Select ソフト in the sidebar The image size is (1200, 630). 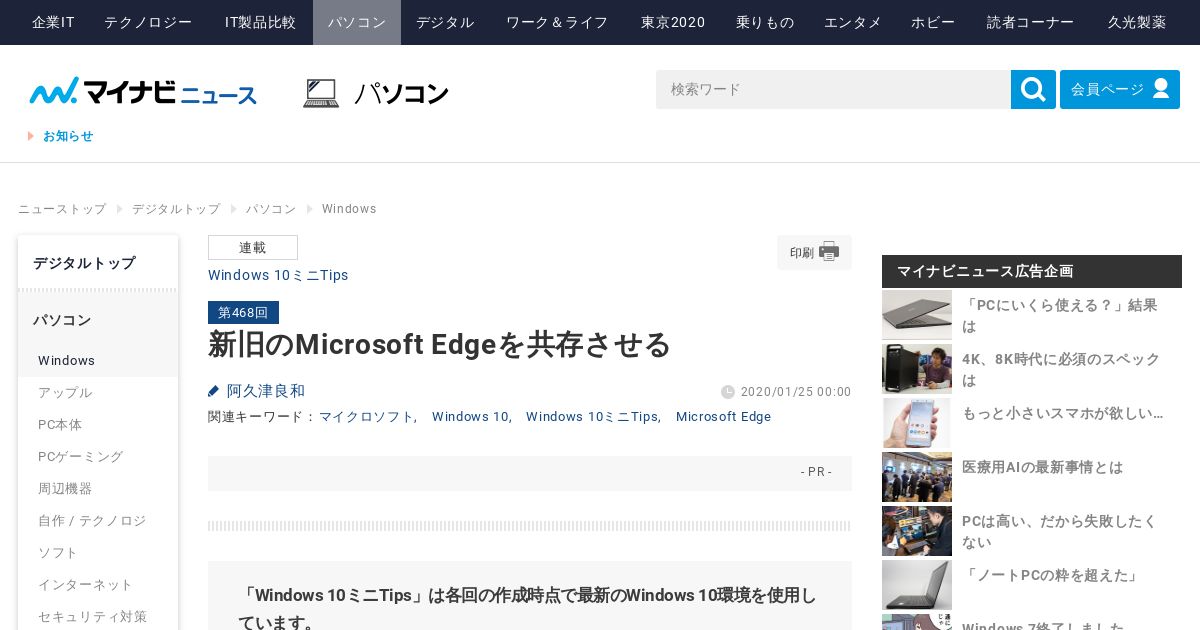pos(98,552)
